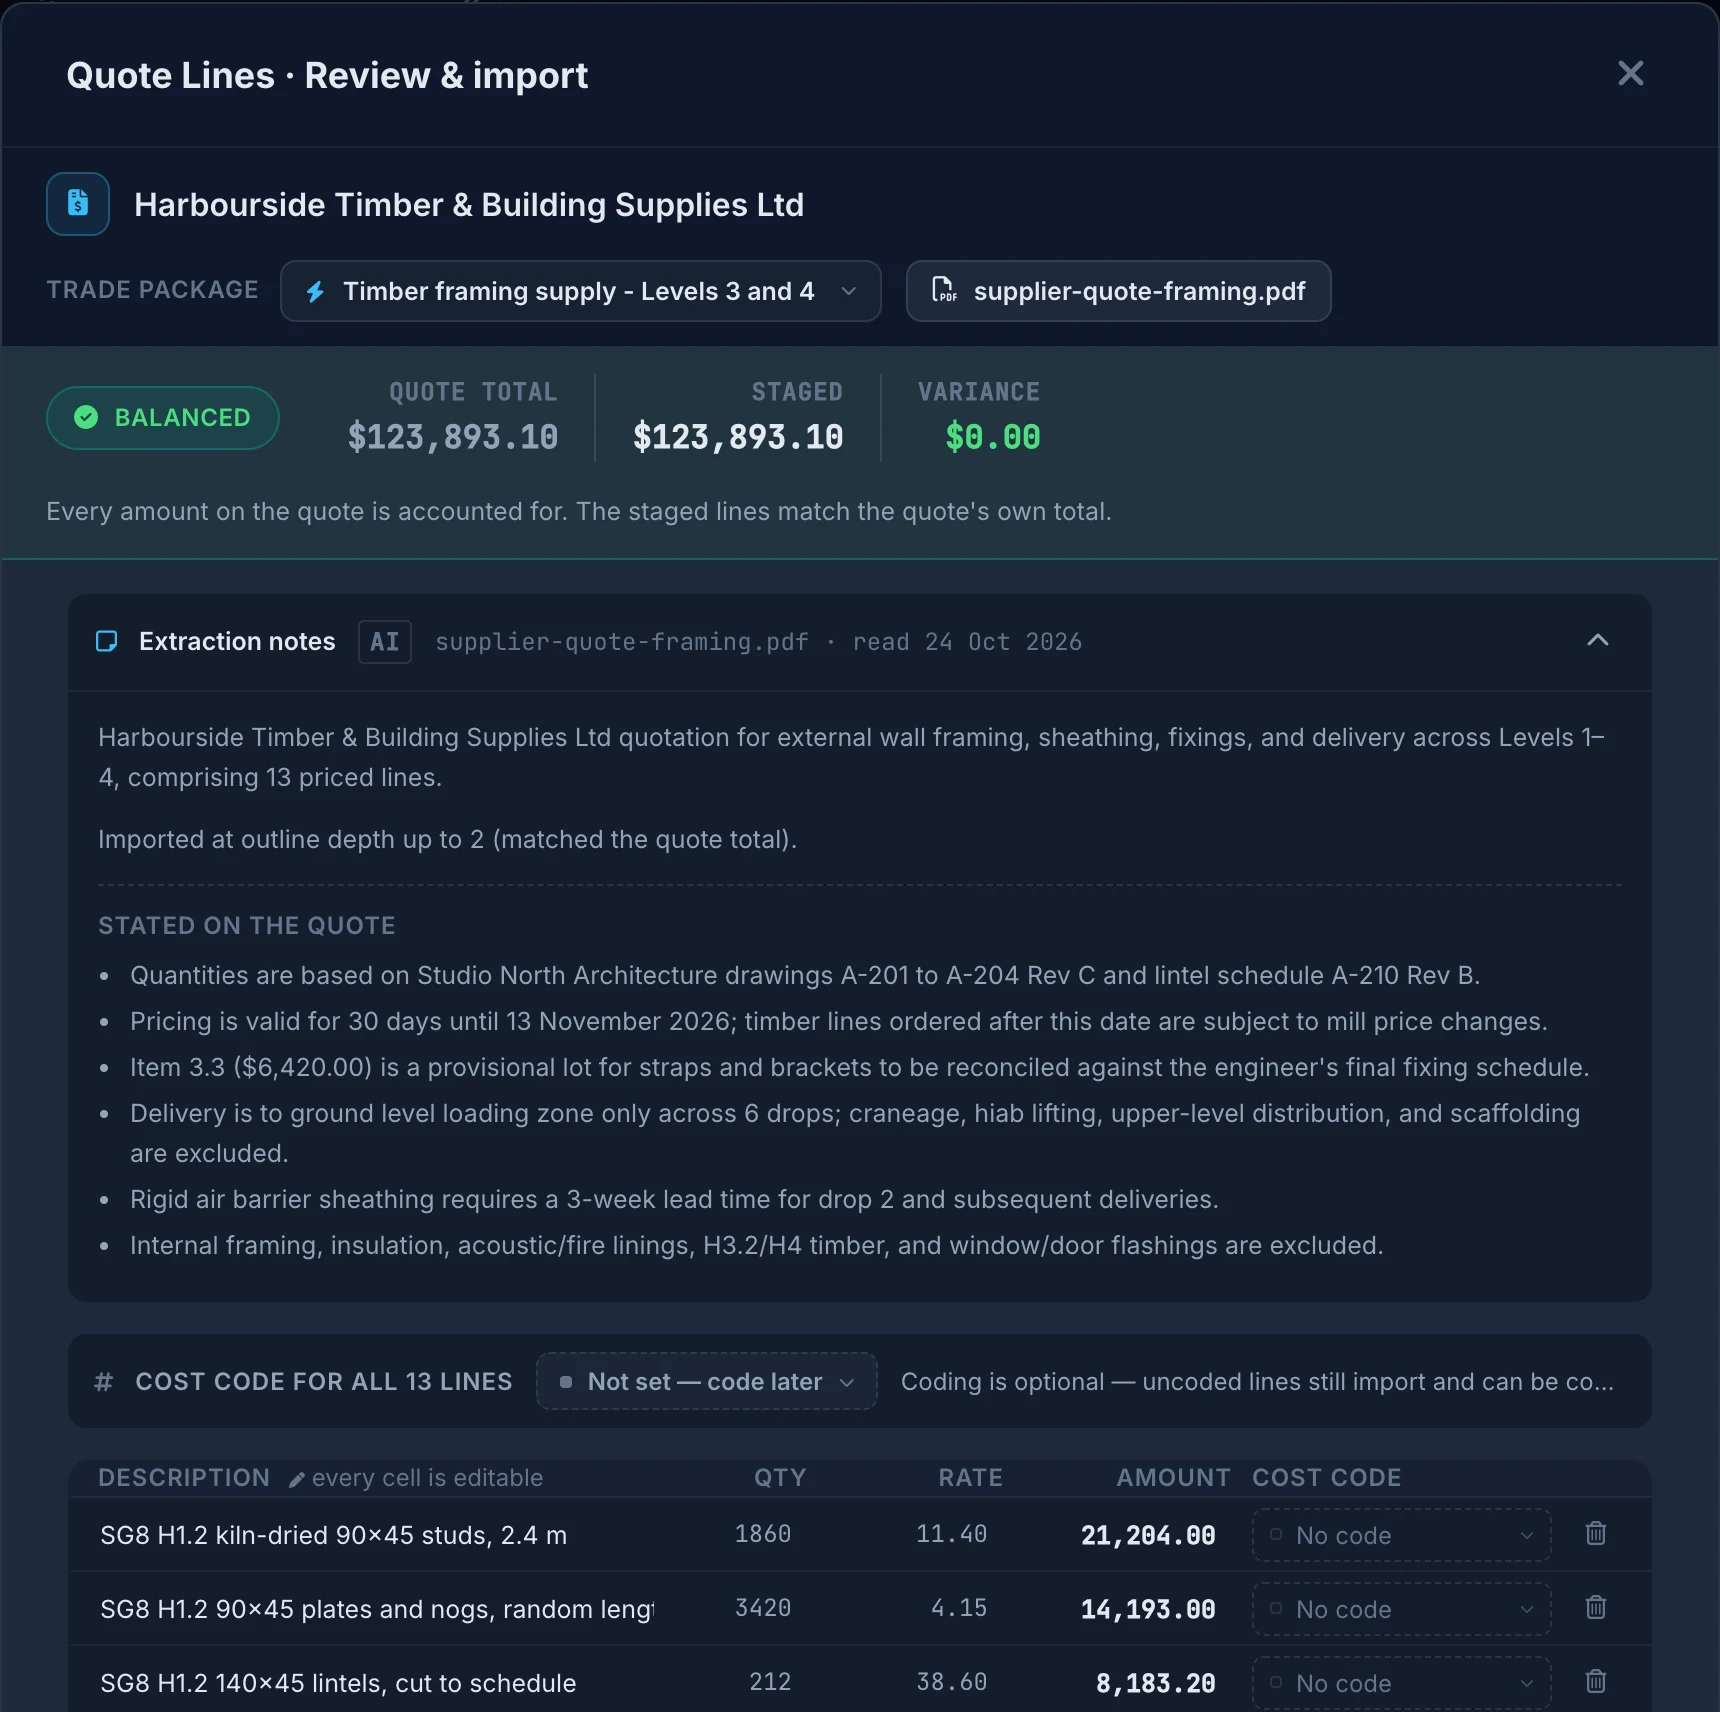Click the note about Item 3.3 provisional lot

tap(860, 1067)
